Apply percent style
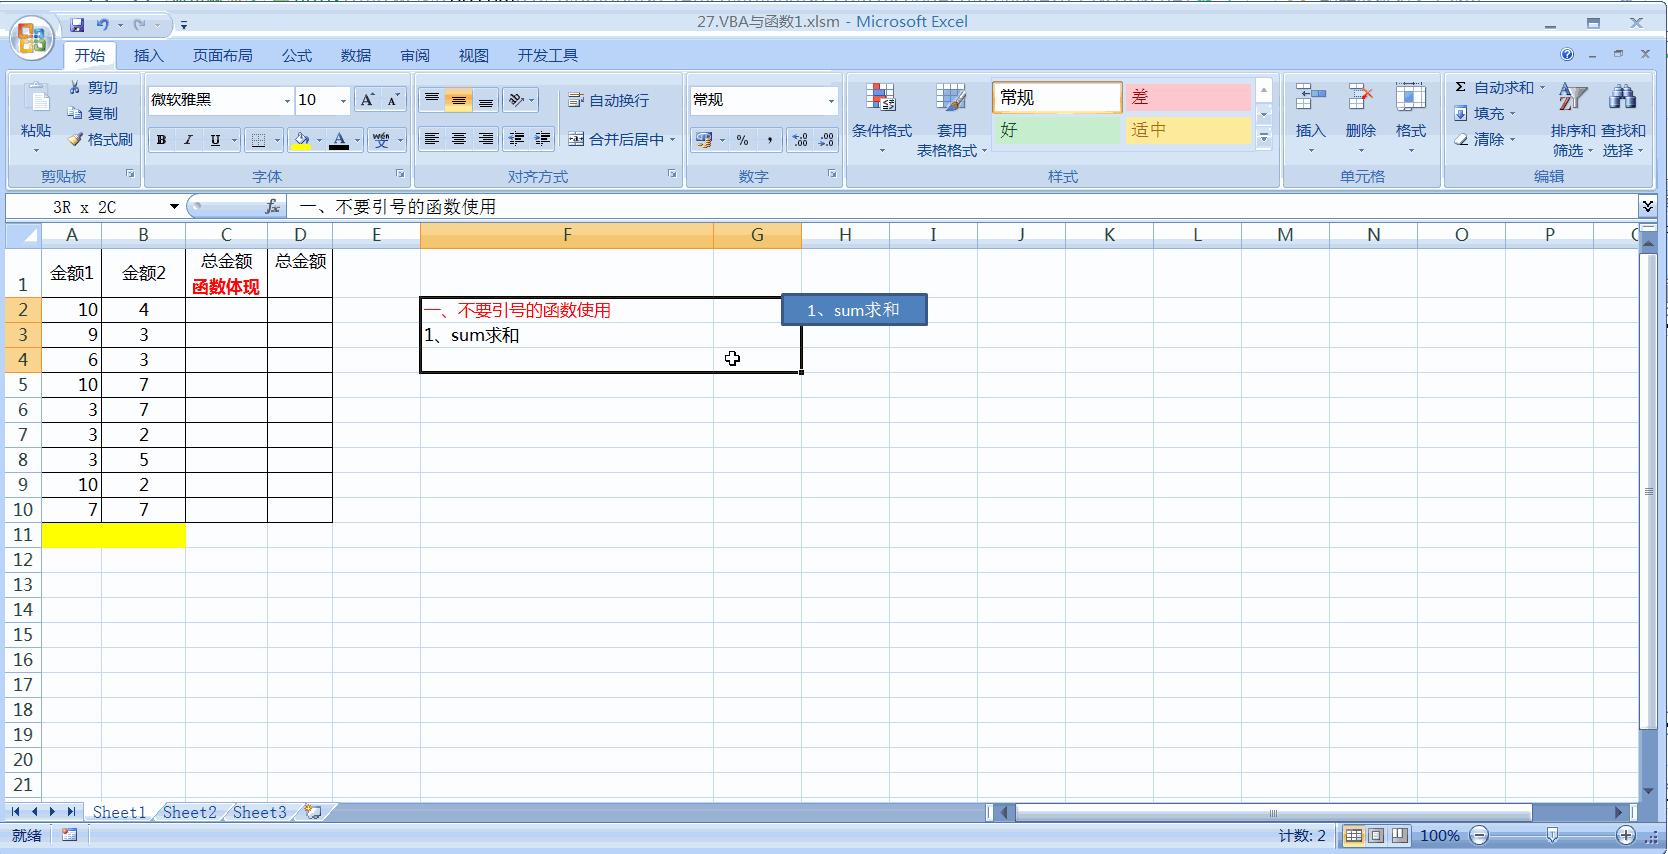1668x854 pixels. click(742, 140)
